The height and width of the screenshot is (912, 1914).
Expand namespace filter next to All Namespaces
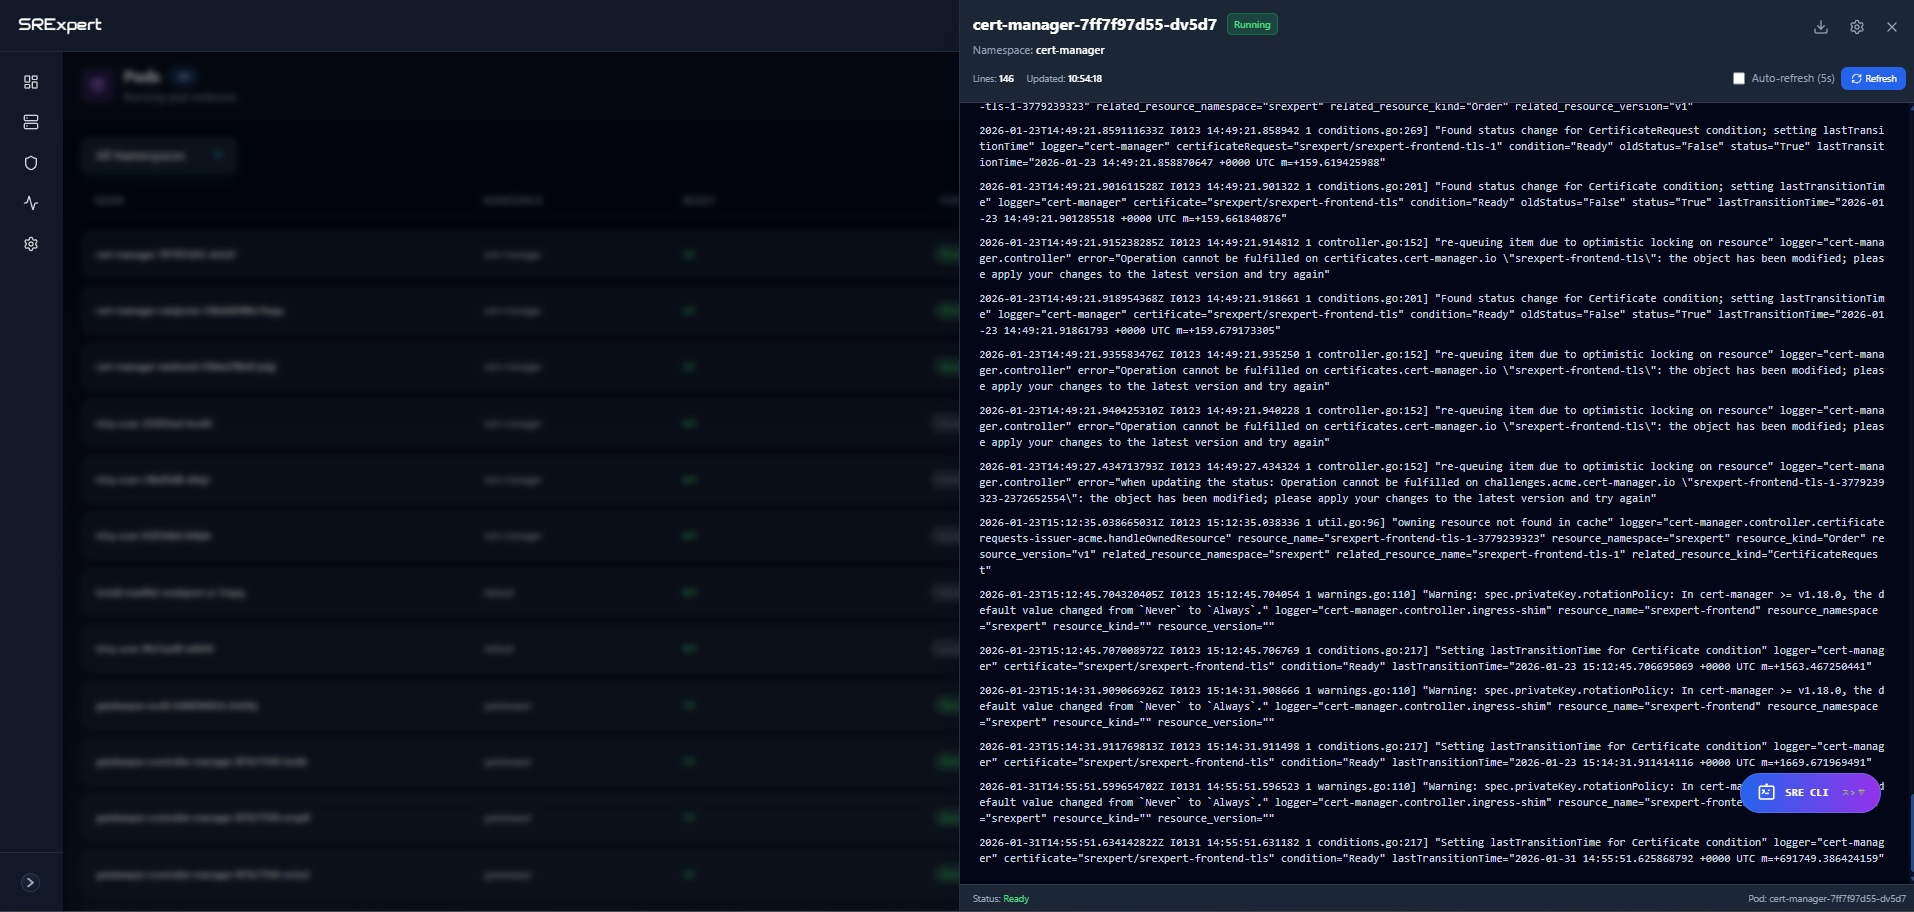217,155
